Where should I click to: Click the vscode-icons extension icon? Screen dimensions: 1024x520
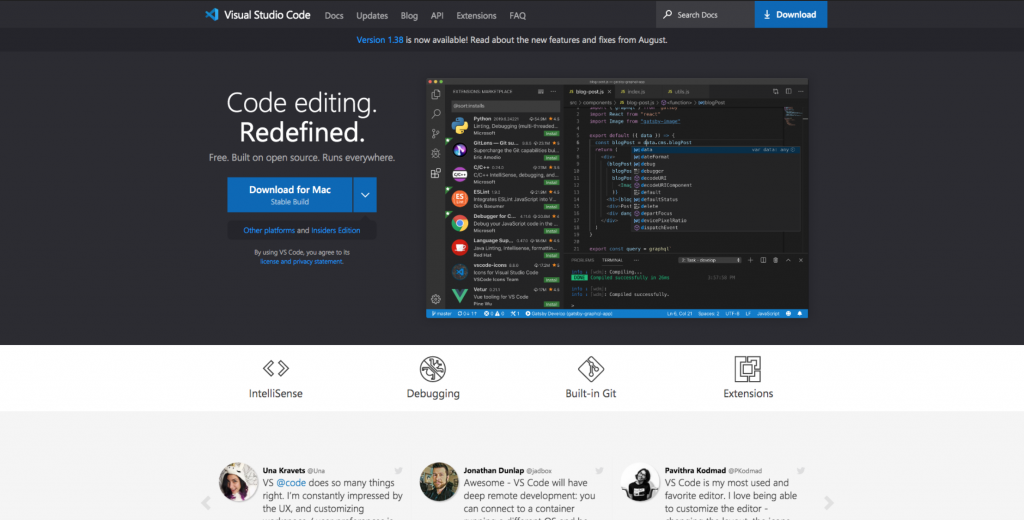tap(460, 272)
